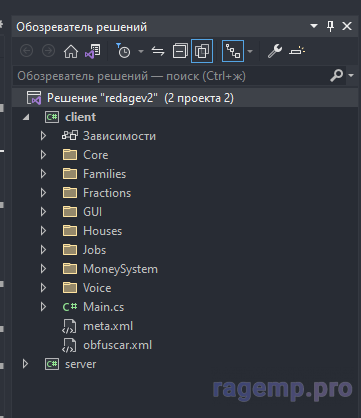Toggle the preview selected items icon

(x=297, y=51)
